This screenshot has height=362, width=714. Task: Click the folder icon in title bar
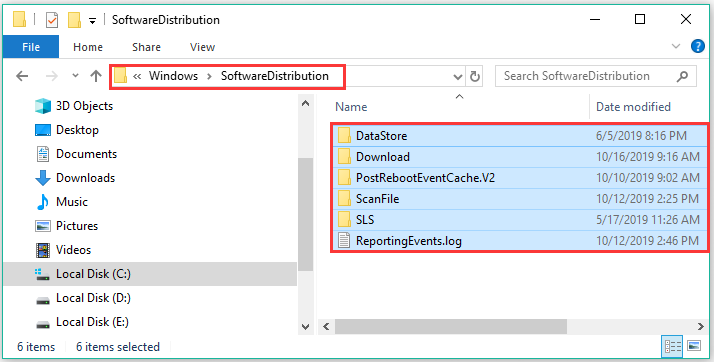[19, 20]
